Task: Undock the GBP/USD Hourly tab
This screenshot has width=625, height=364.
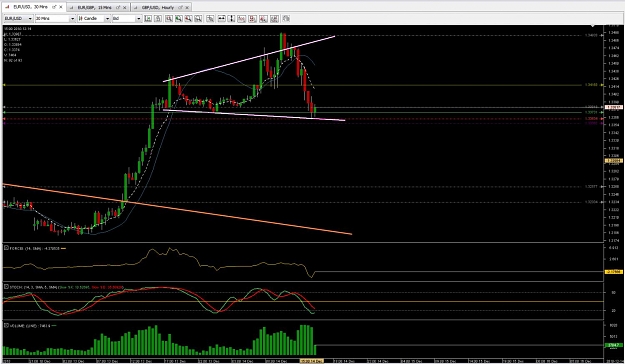Action: [x=180, y=7]
